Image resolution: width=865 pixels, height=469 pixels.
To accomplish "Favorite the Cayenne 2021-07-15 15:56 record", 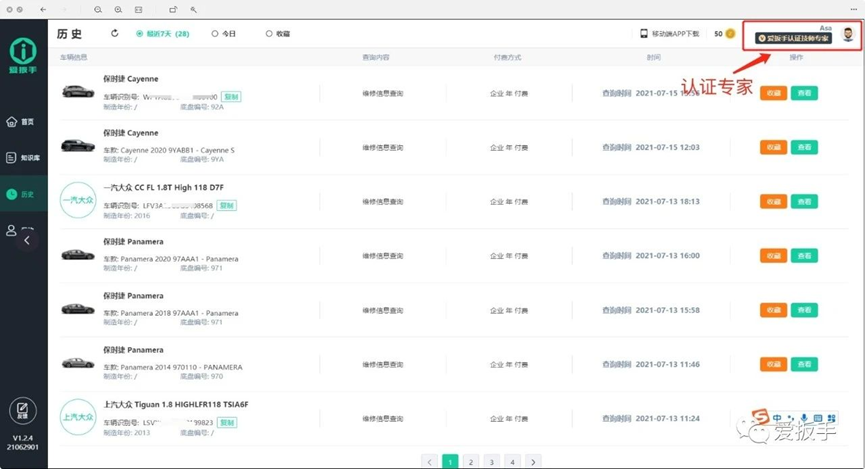I will [x=773, y=93].
